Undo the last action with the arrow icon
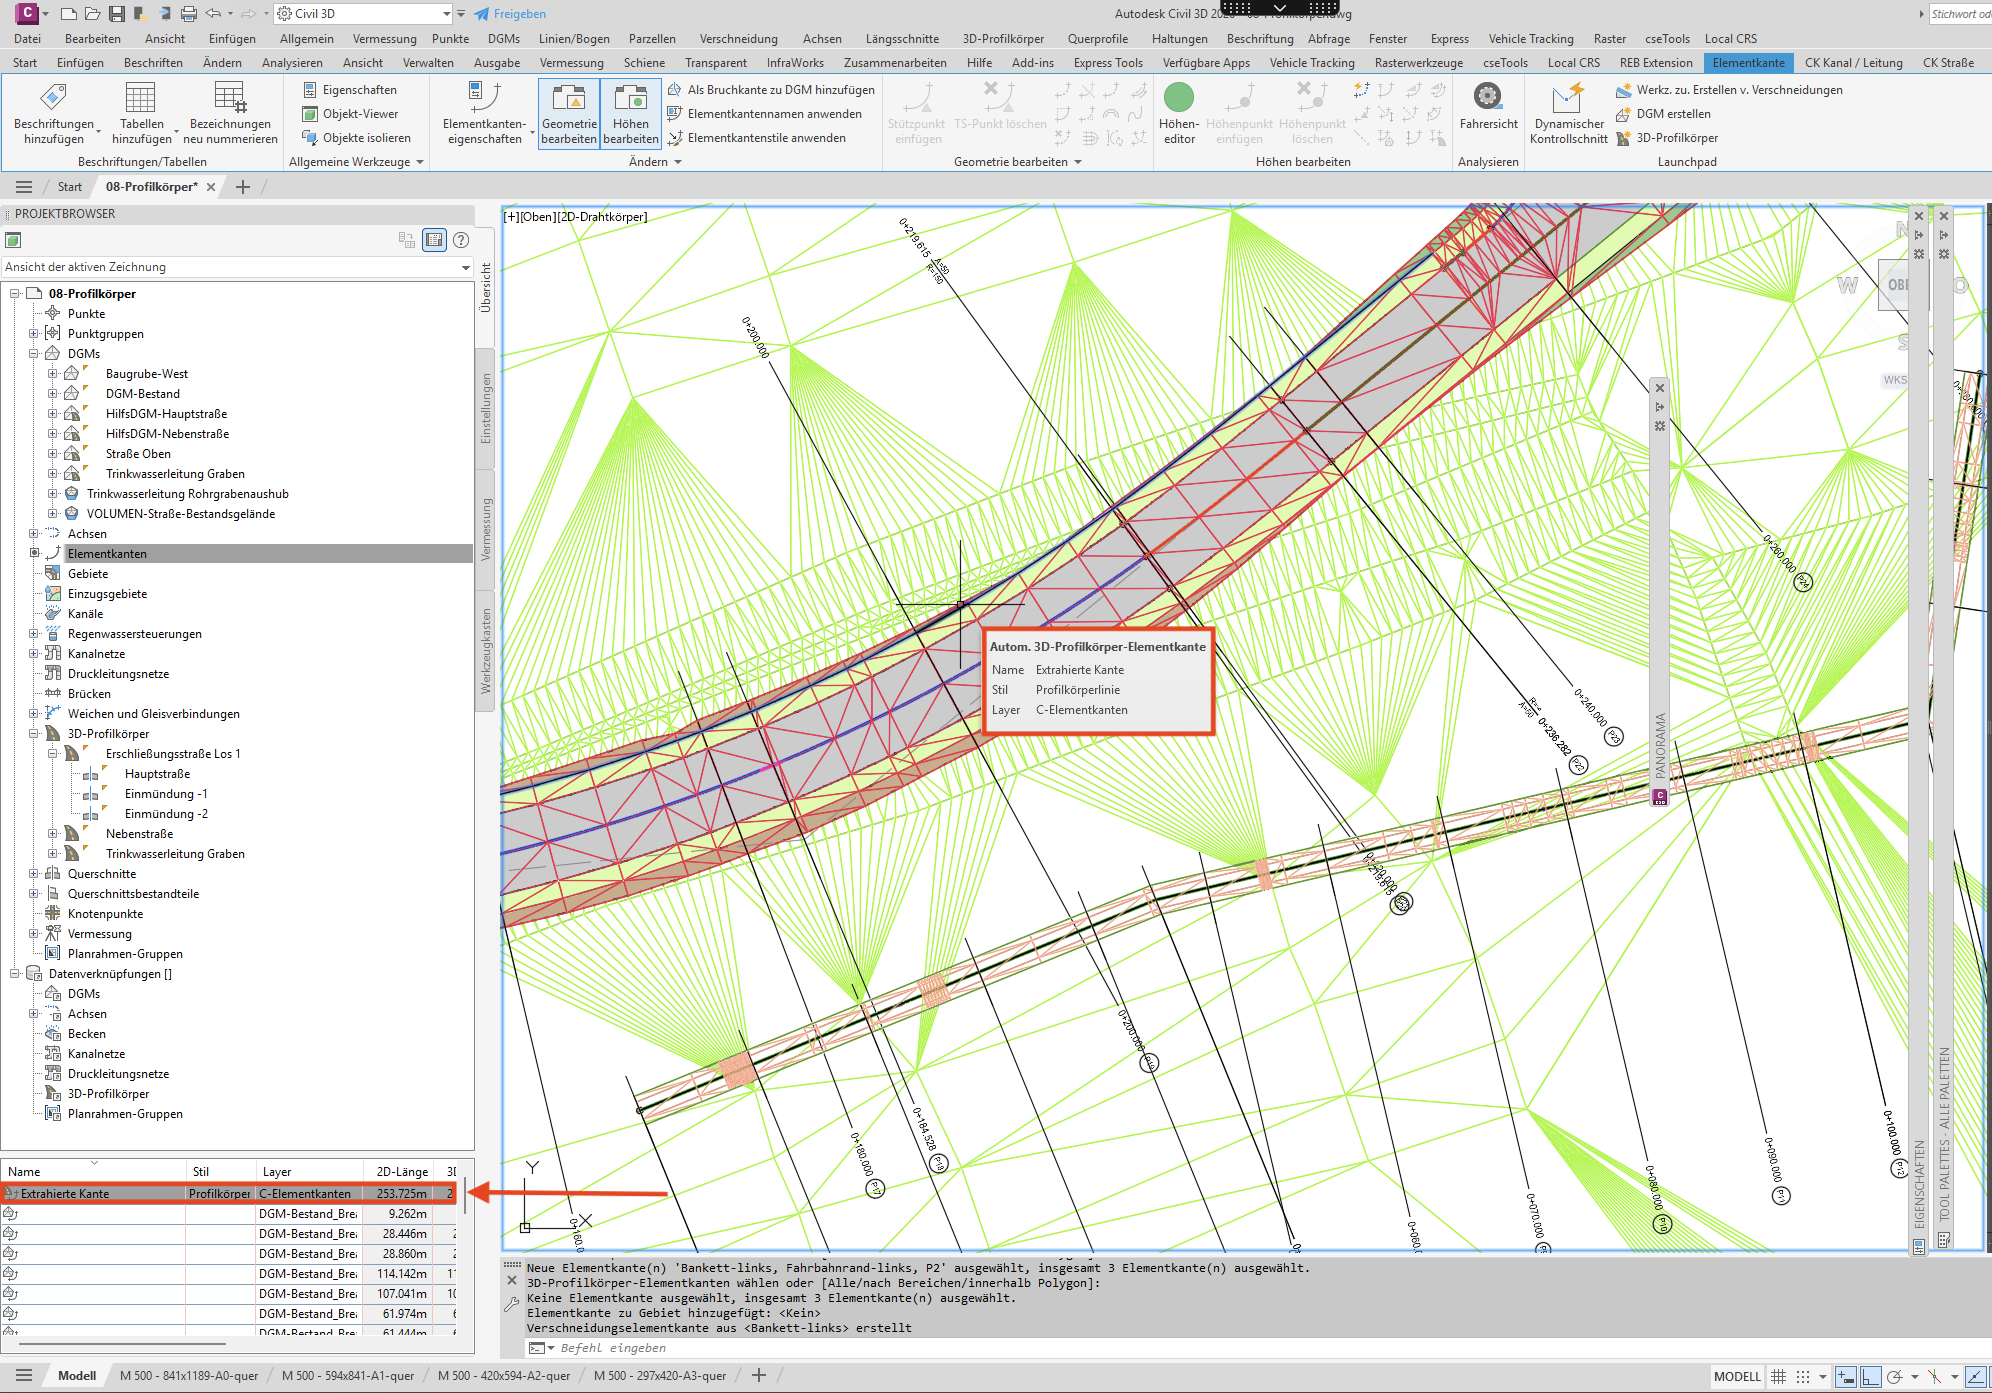This screenshot has width=1992, height=1393. tap(213, 14)
